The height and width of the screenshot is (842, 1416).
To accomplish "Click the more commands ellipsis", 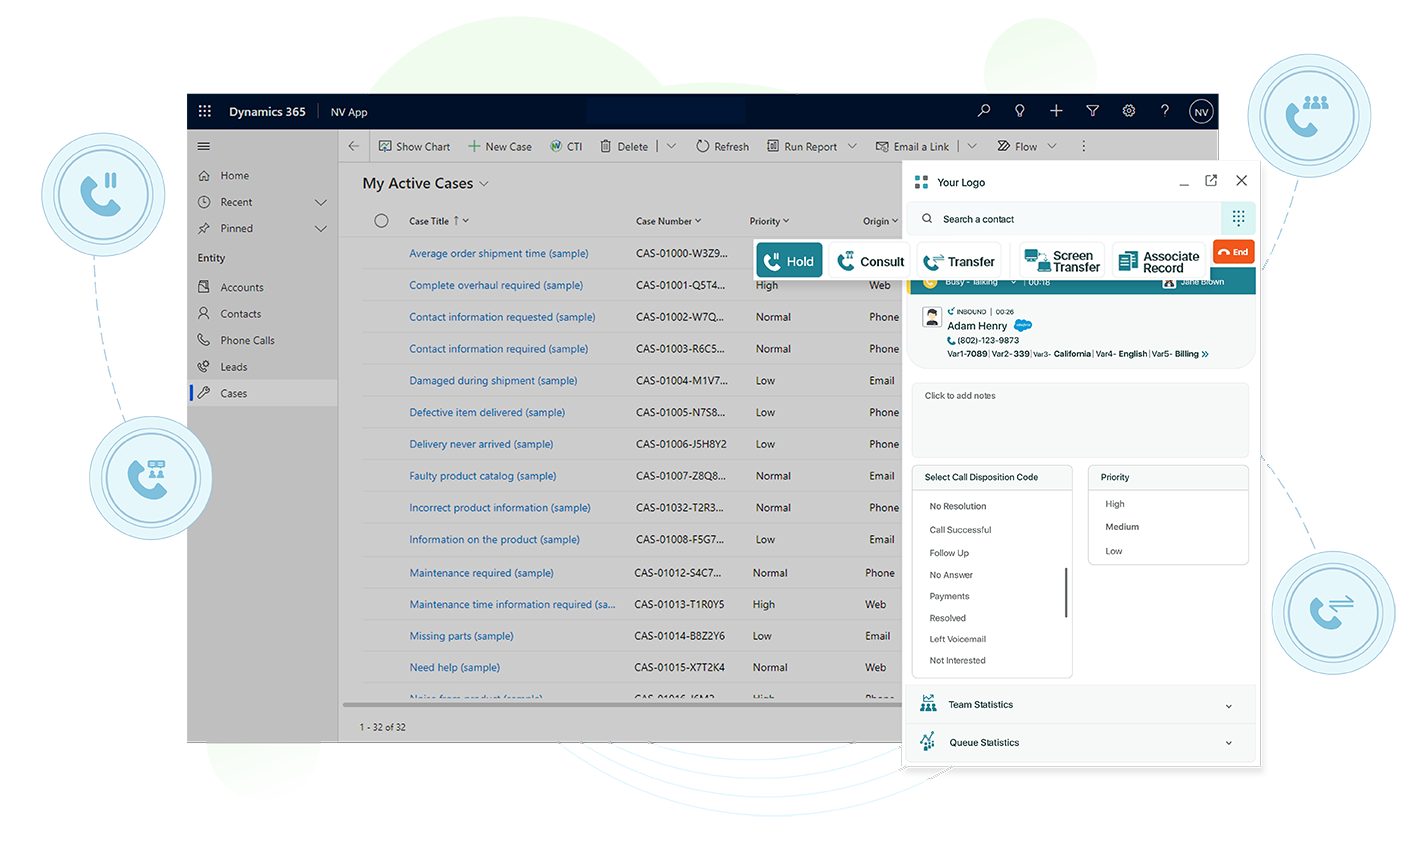I will pos(1083,146).
